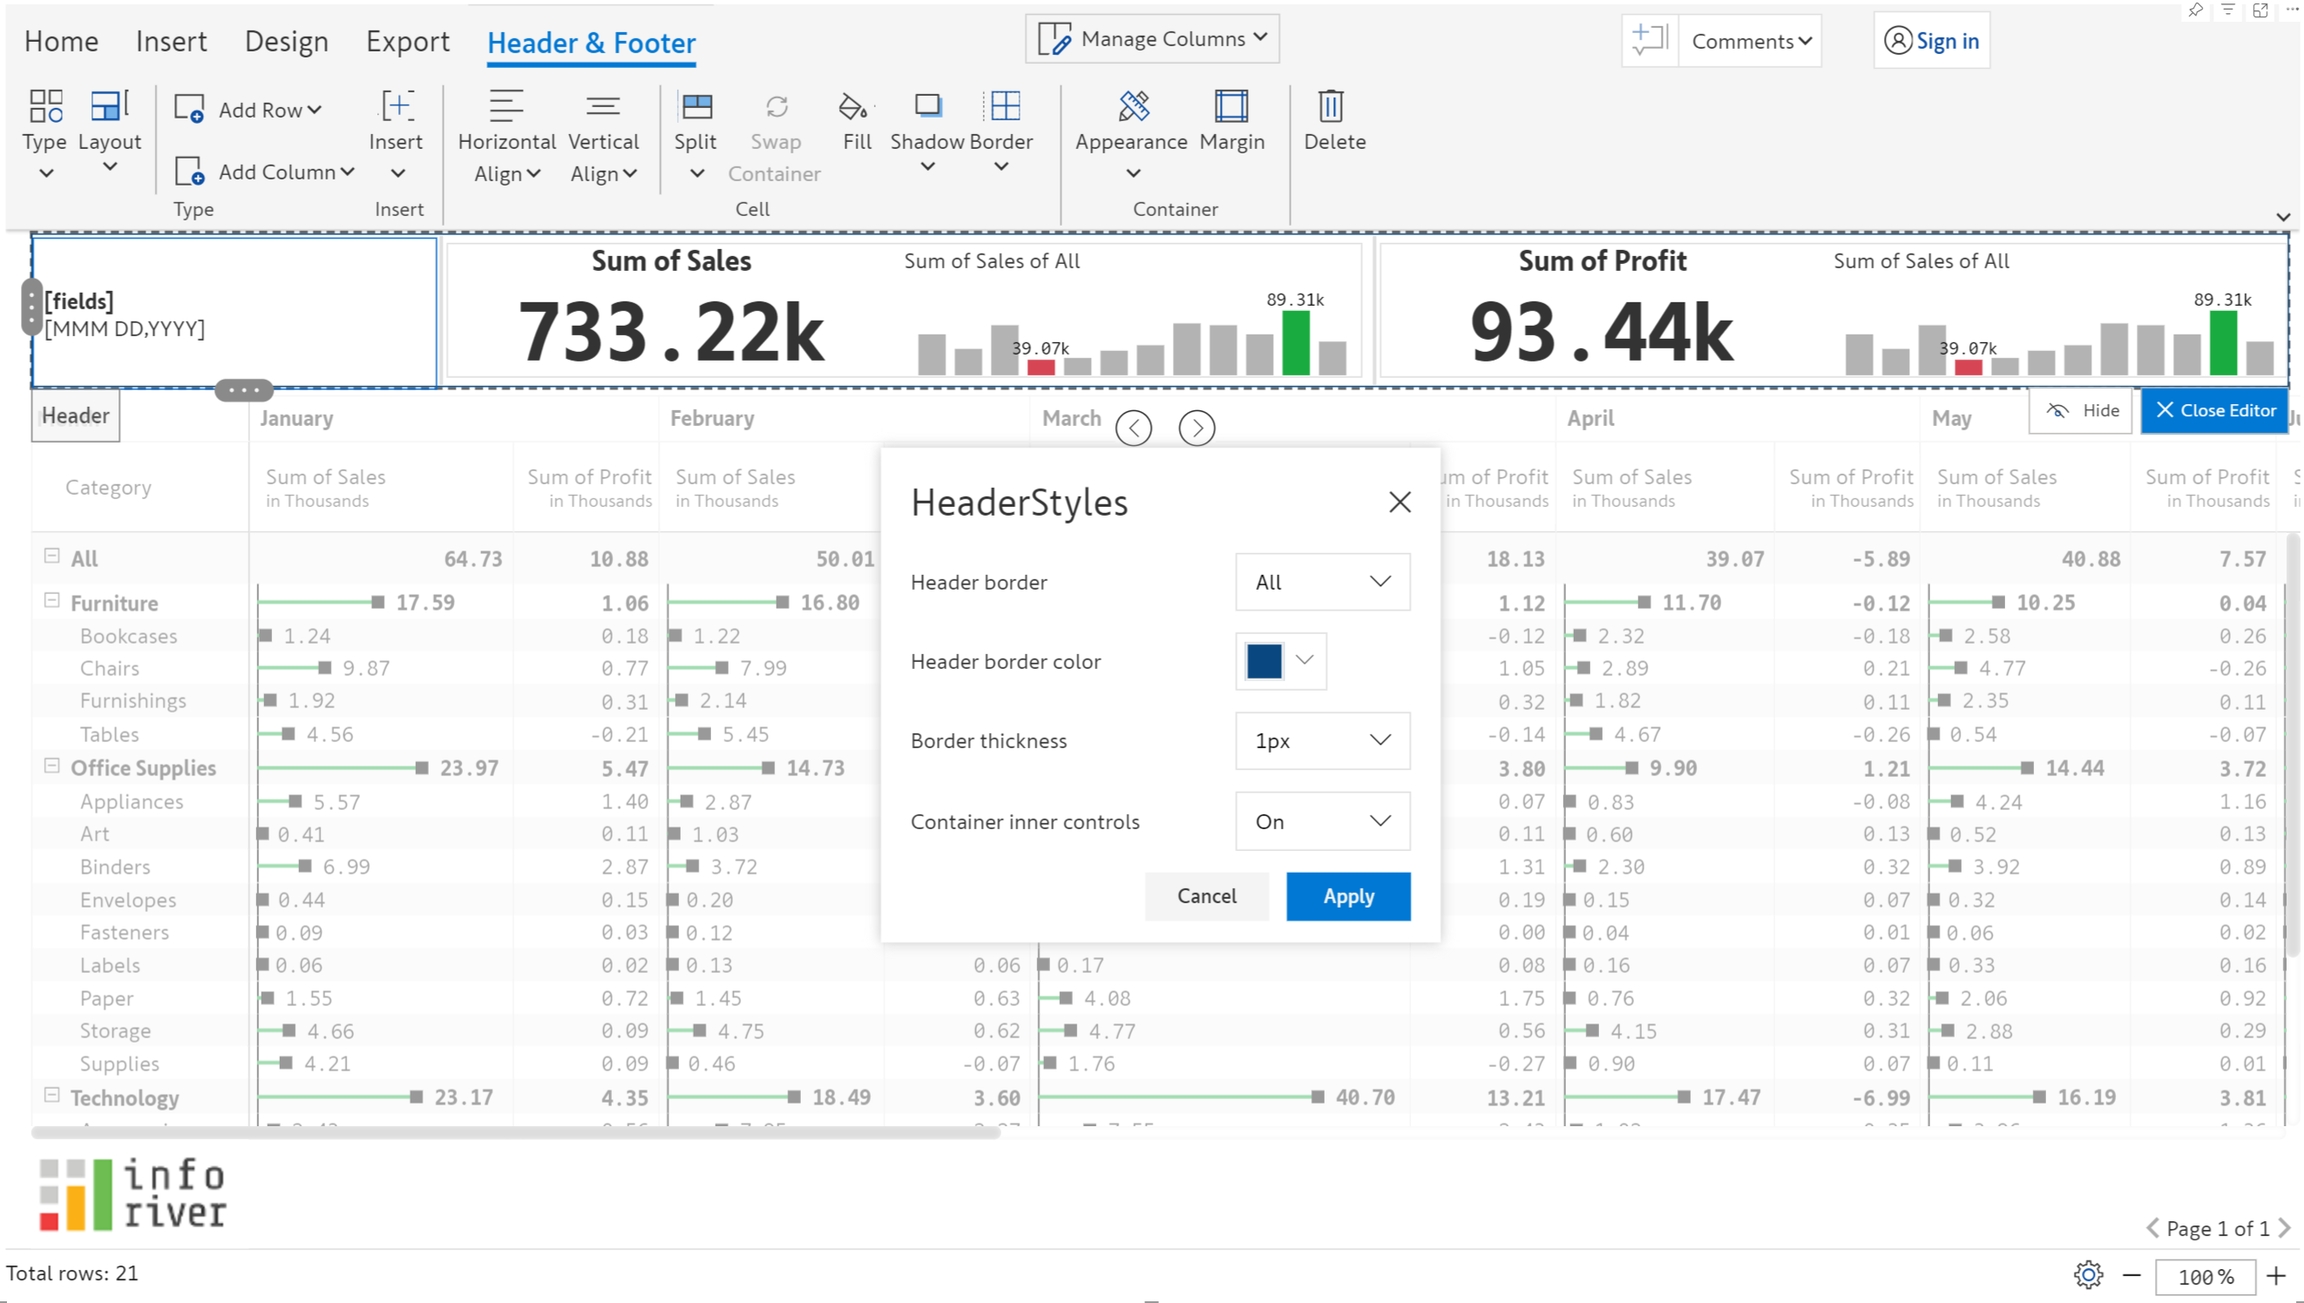Click the Fill paint bucket icon
Viewport: 2304px width, 1303px height.
pyautogui.click(x=854, y=106)
